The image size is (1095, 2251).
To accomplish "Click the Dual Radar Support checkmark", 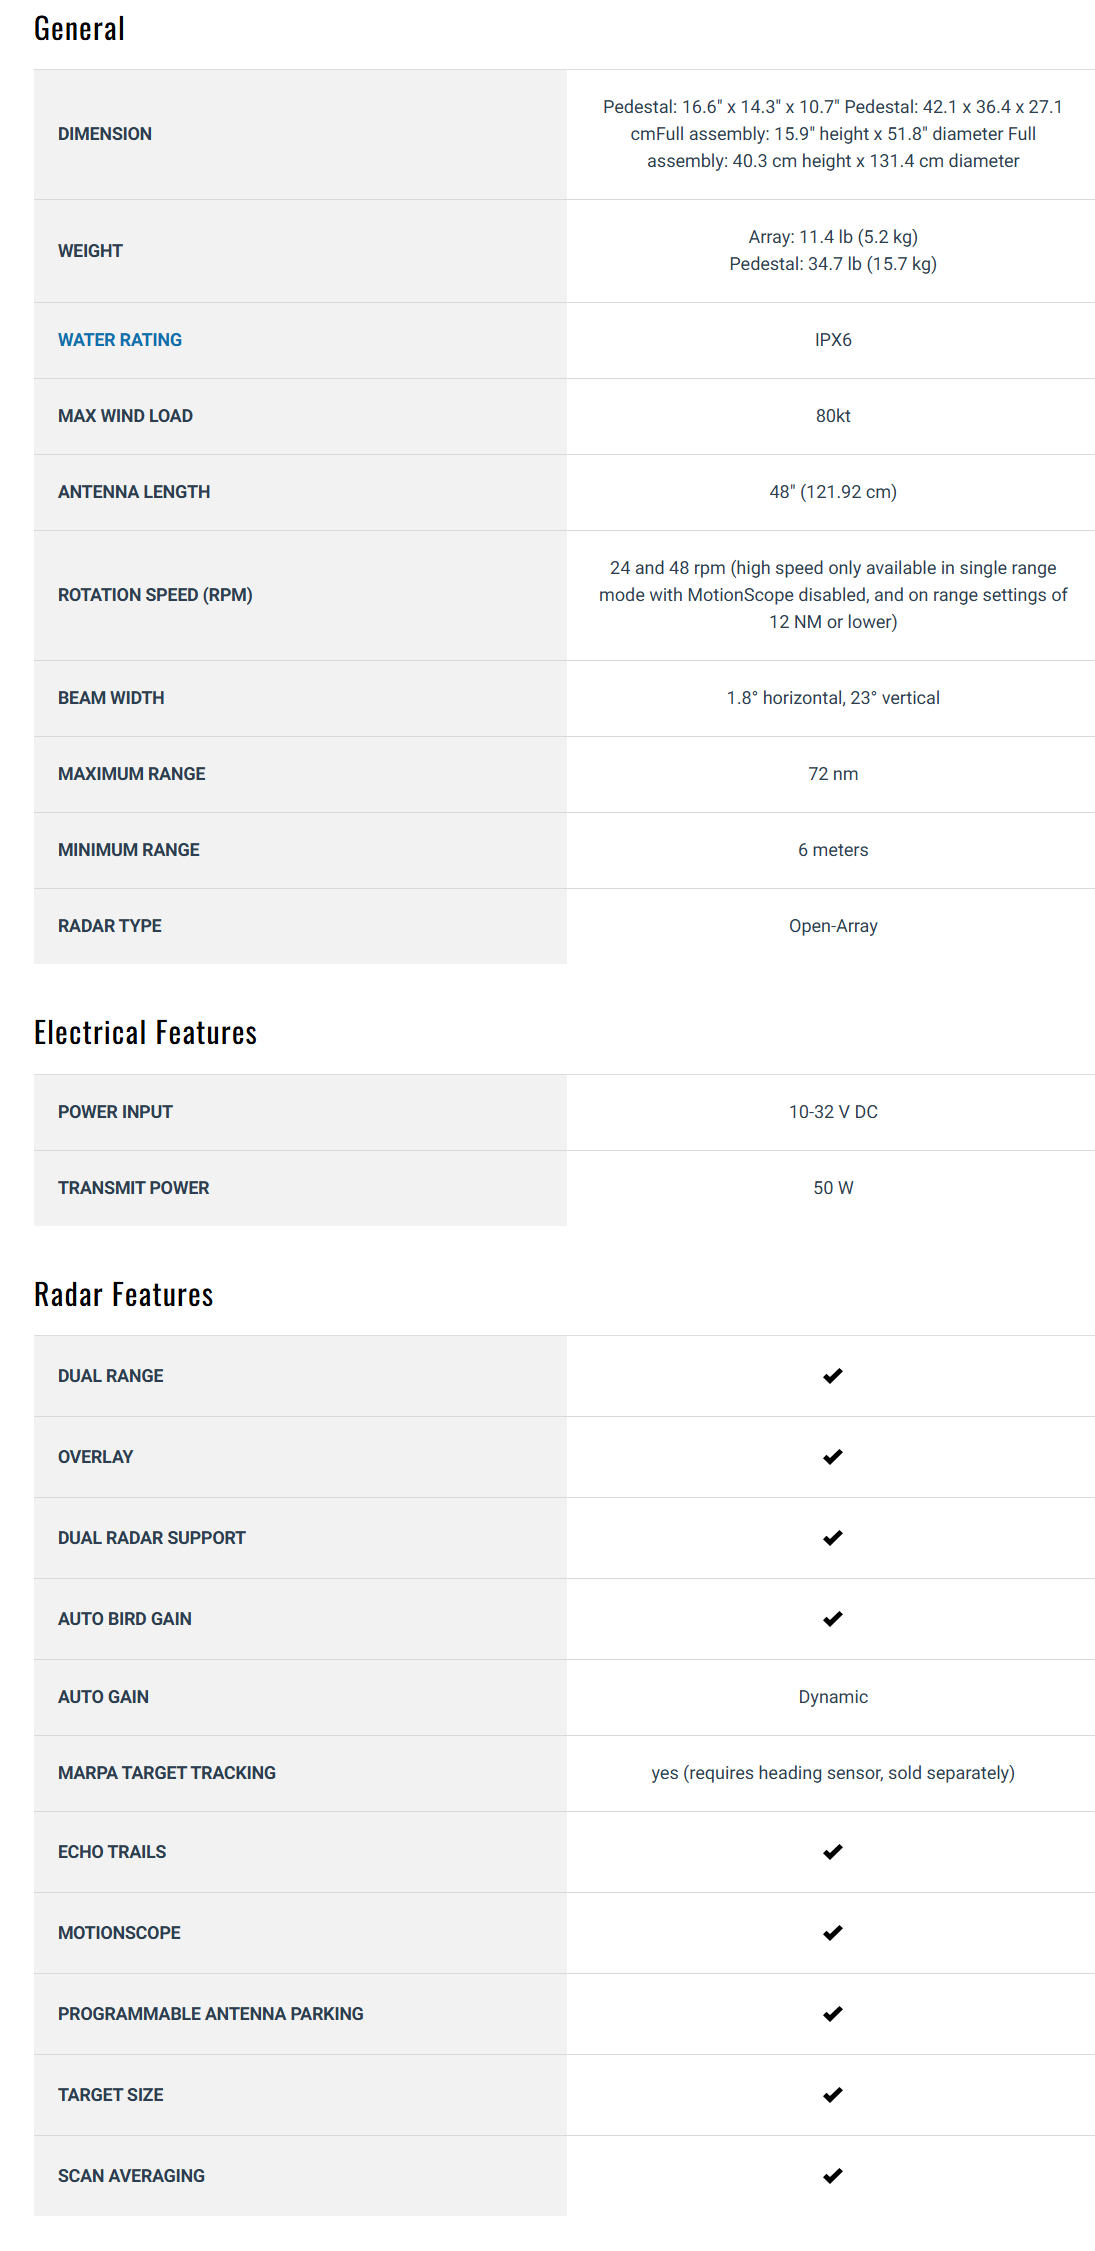I will click(832, 1538).
